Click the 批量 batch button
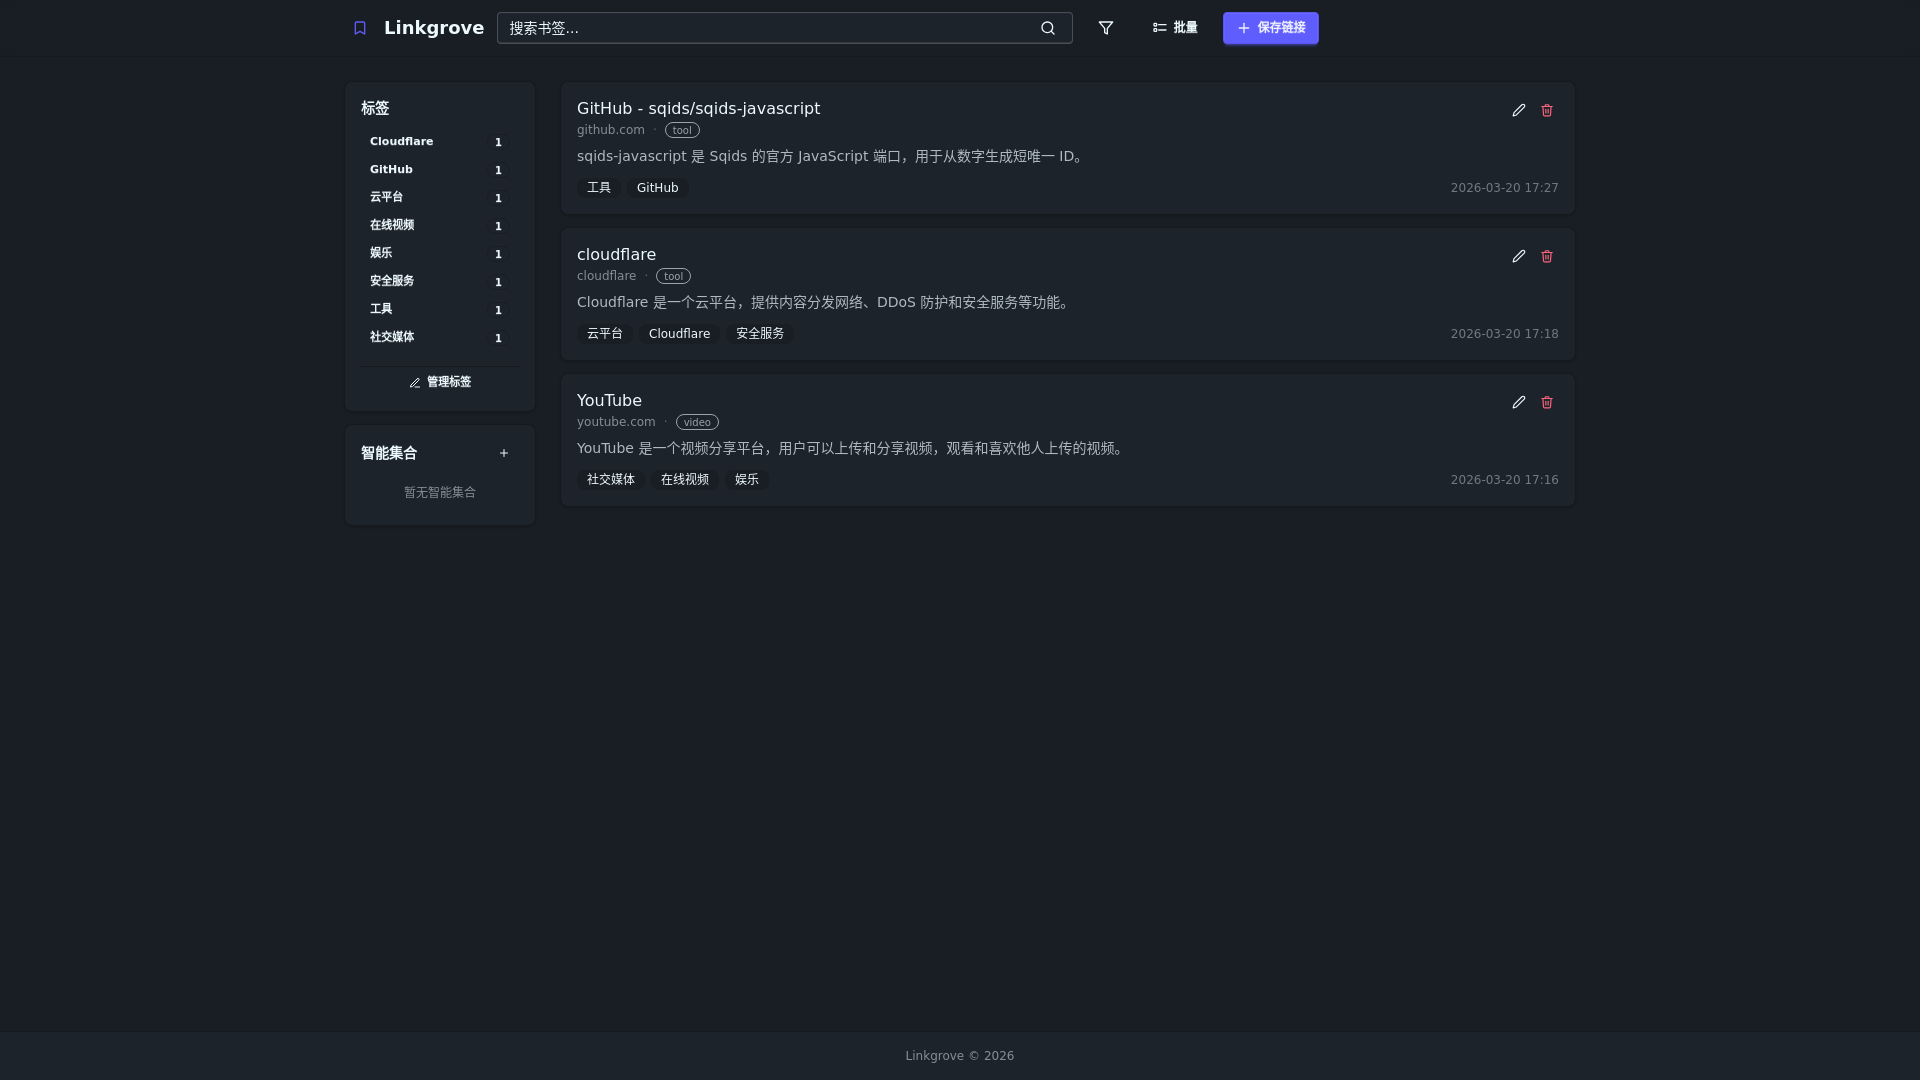This screenshot has width=1920, height=1080. [x=1175, y=28]
